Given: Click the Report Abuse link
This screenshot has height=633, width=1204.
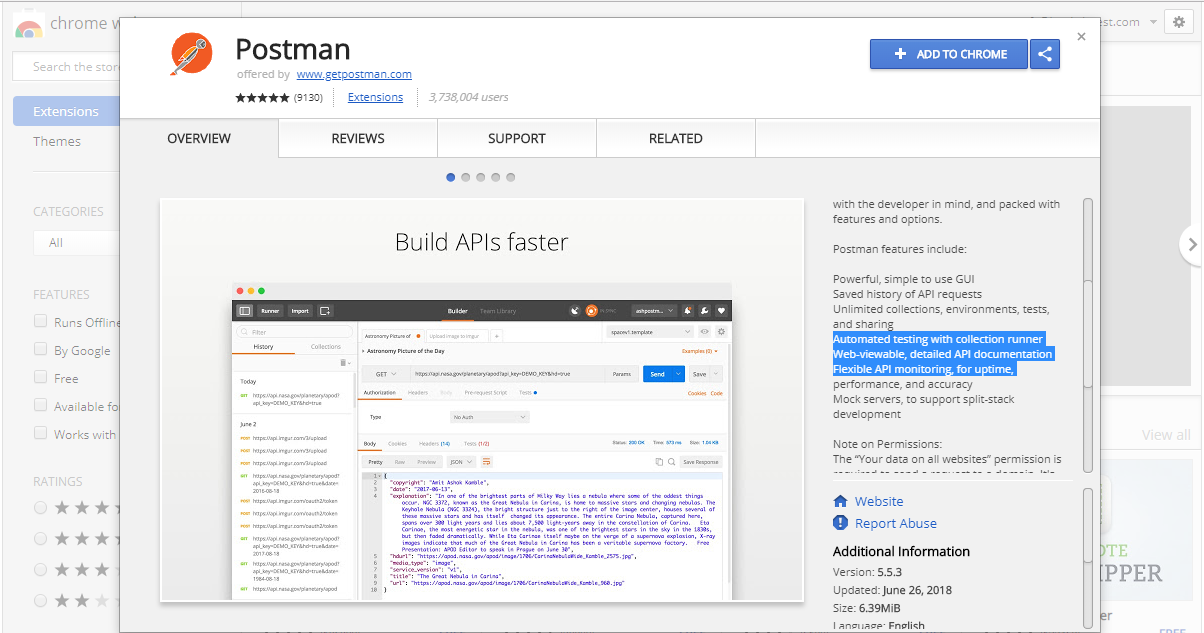Looking at the screenshot, I should pyautogui.click(x=896, y=523).
